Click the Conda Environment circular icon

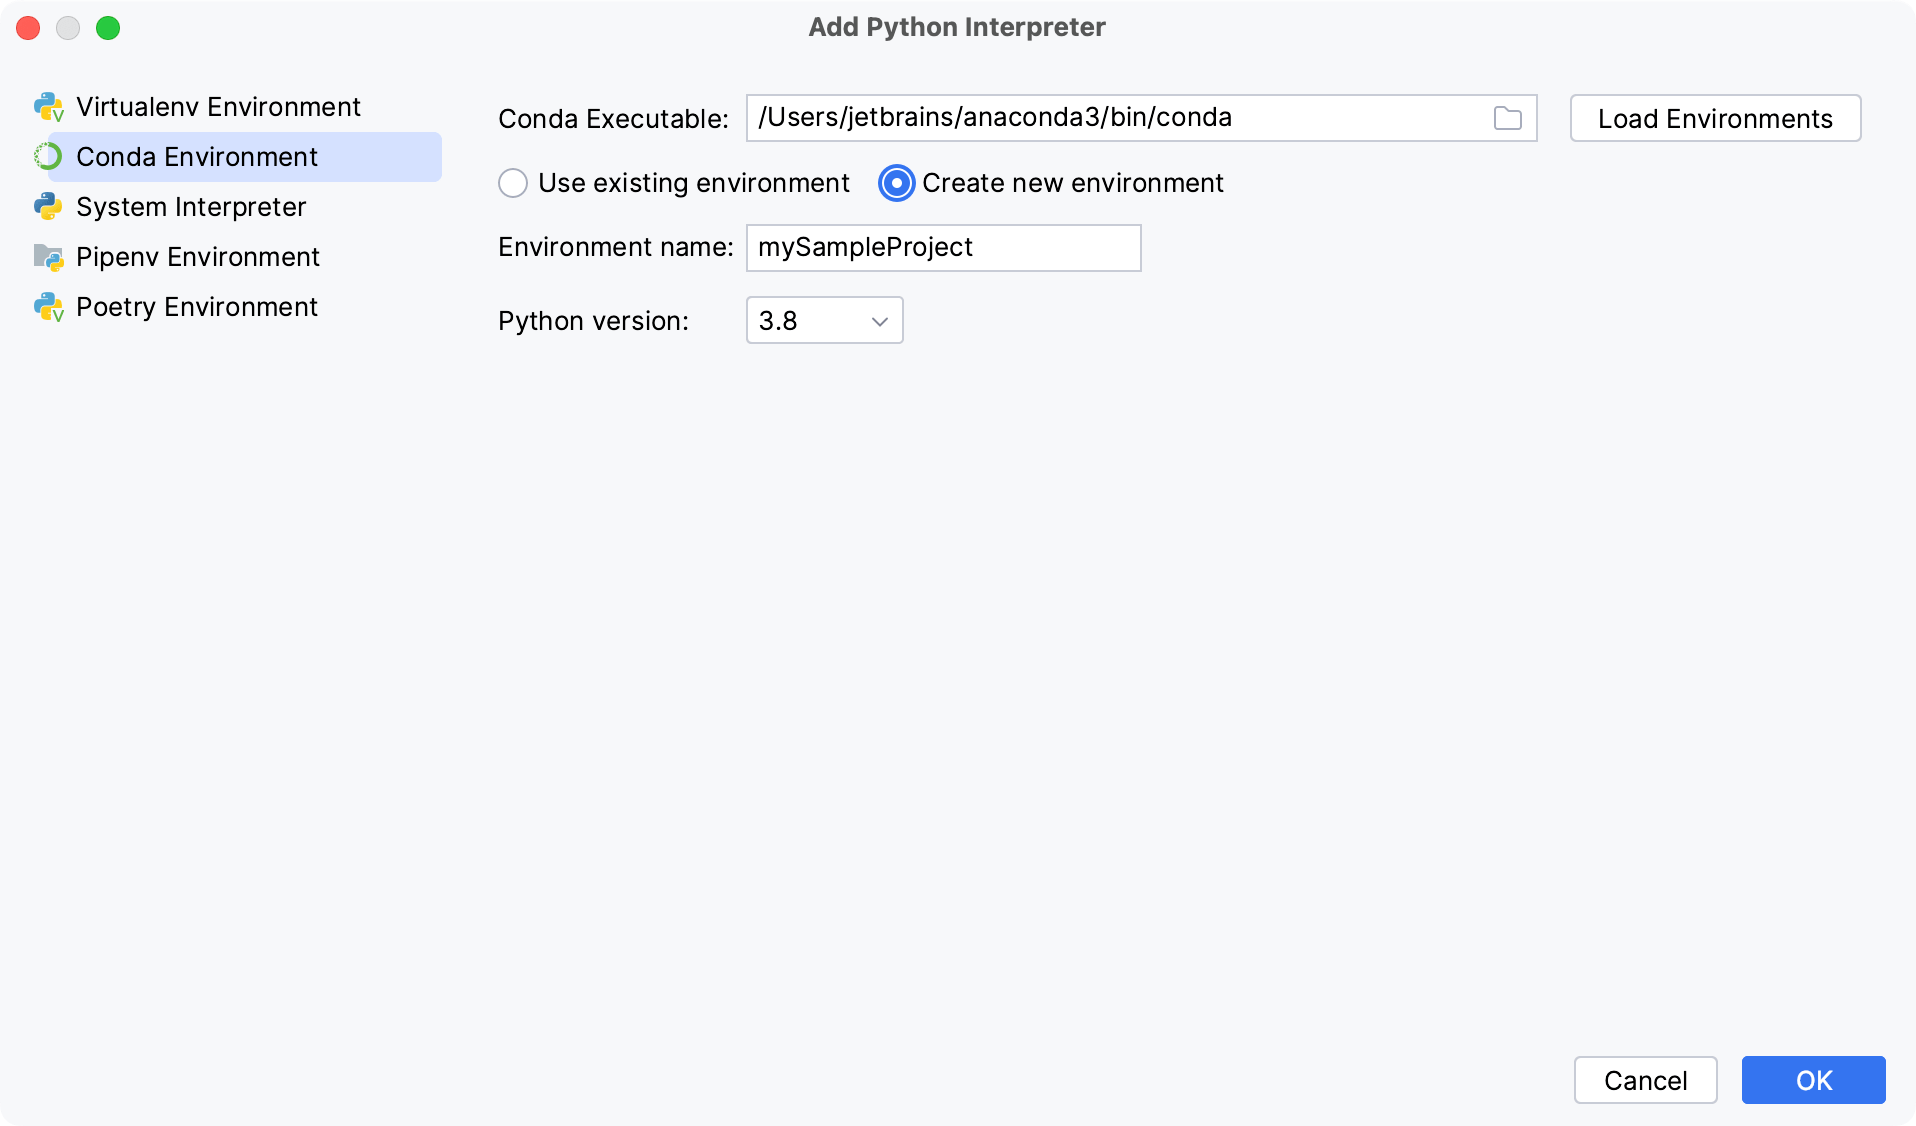point(47,156)
